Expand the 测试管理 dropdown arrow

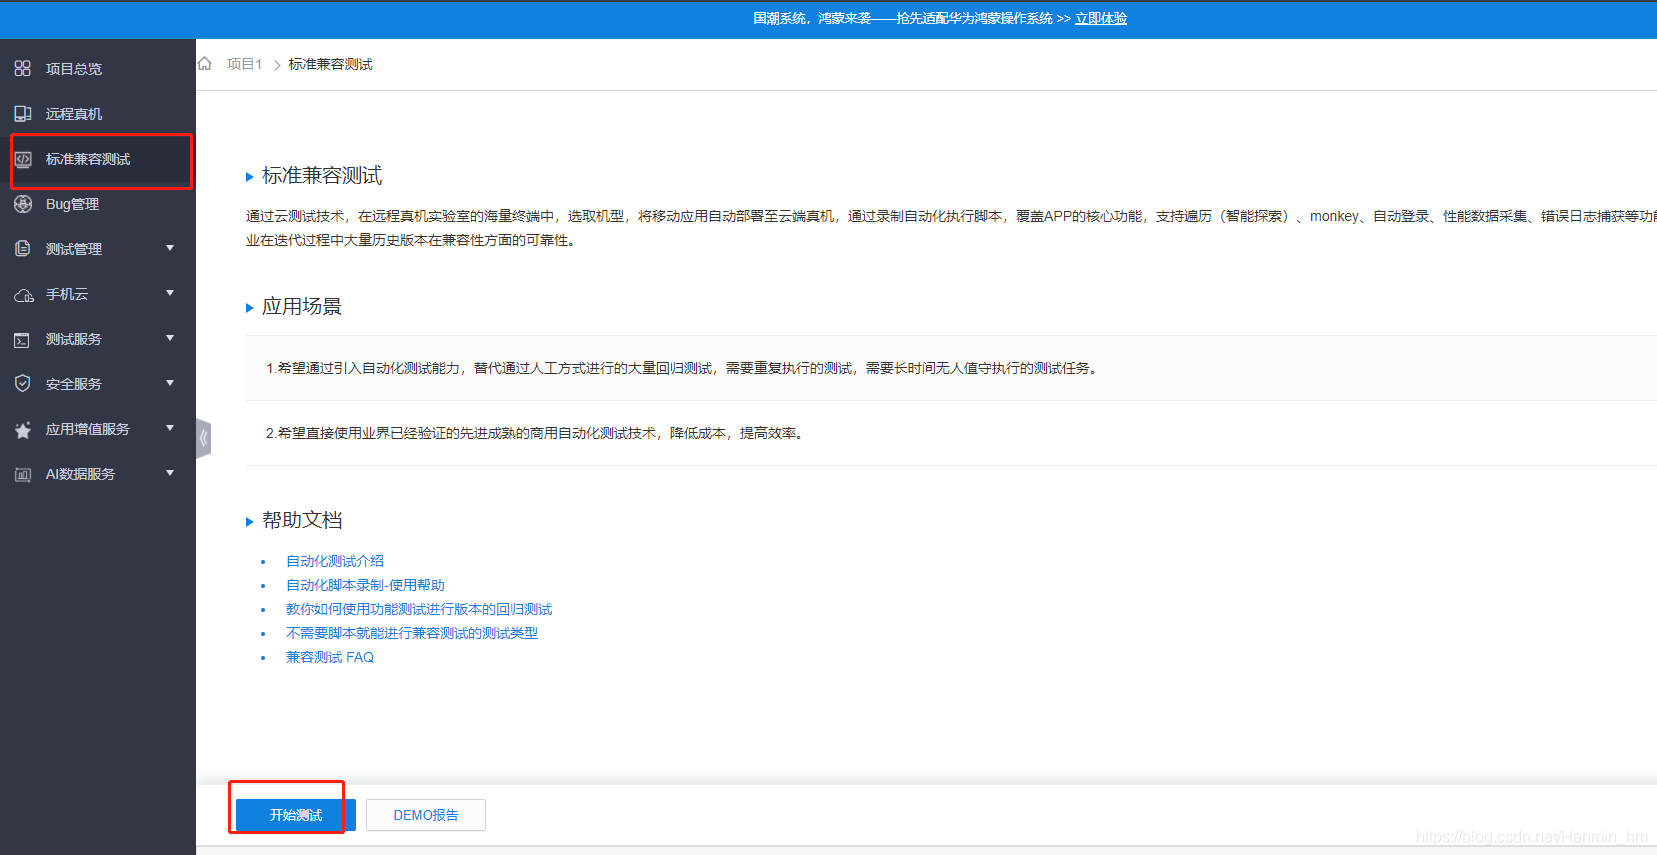pyautogui.click(x=170, y=248)
